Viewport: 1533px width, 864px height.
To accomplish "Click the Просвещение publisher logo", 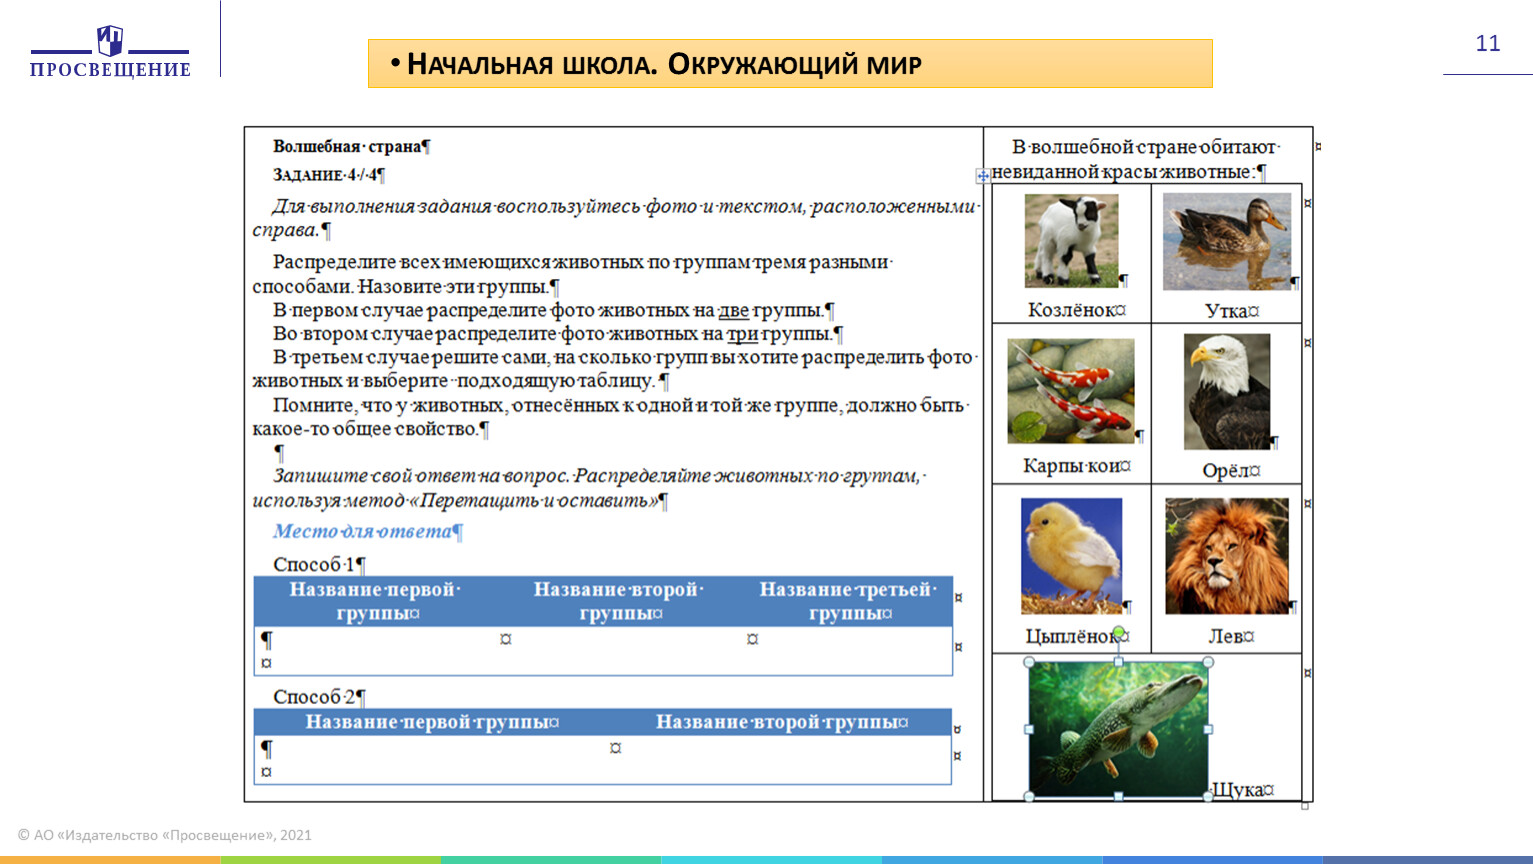I will [110, 53].
